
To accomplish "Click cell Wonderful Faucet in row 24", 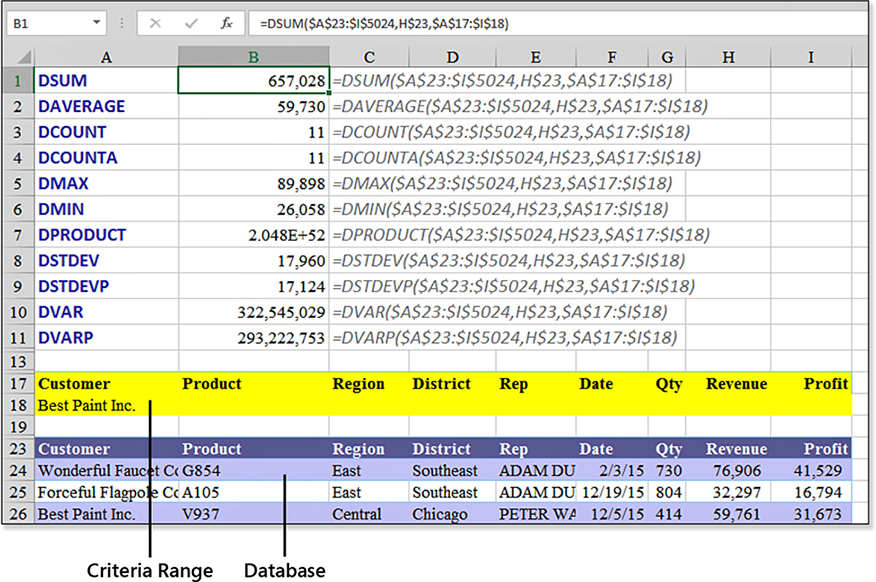I will pyautogui.click(x=106, y=471).
